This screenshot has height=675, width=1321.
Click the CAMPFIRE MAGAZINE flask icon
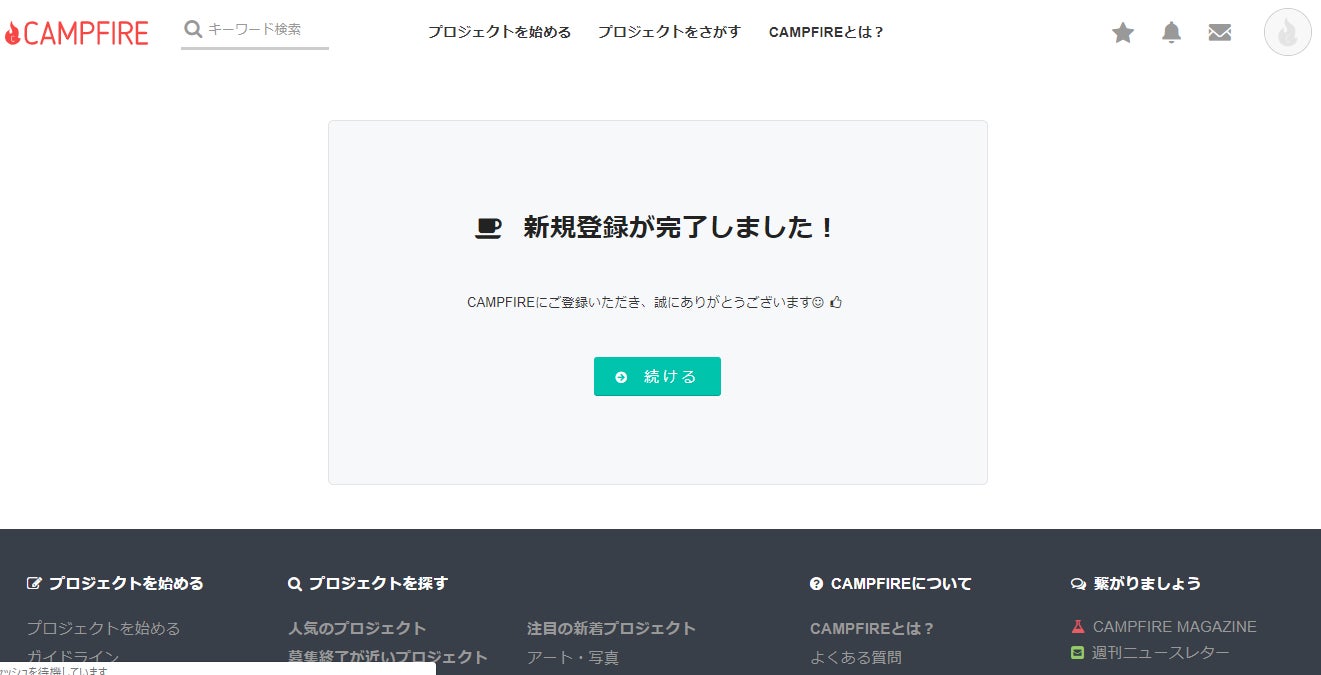[1078, 627]
